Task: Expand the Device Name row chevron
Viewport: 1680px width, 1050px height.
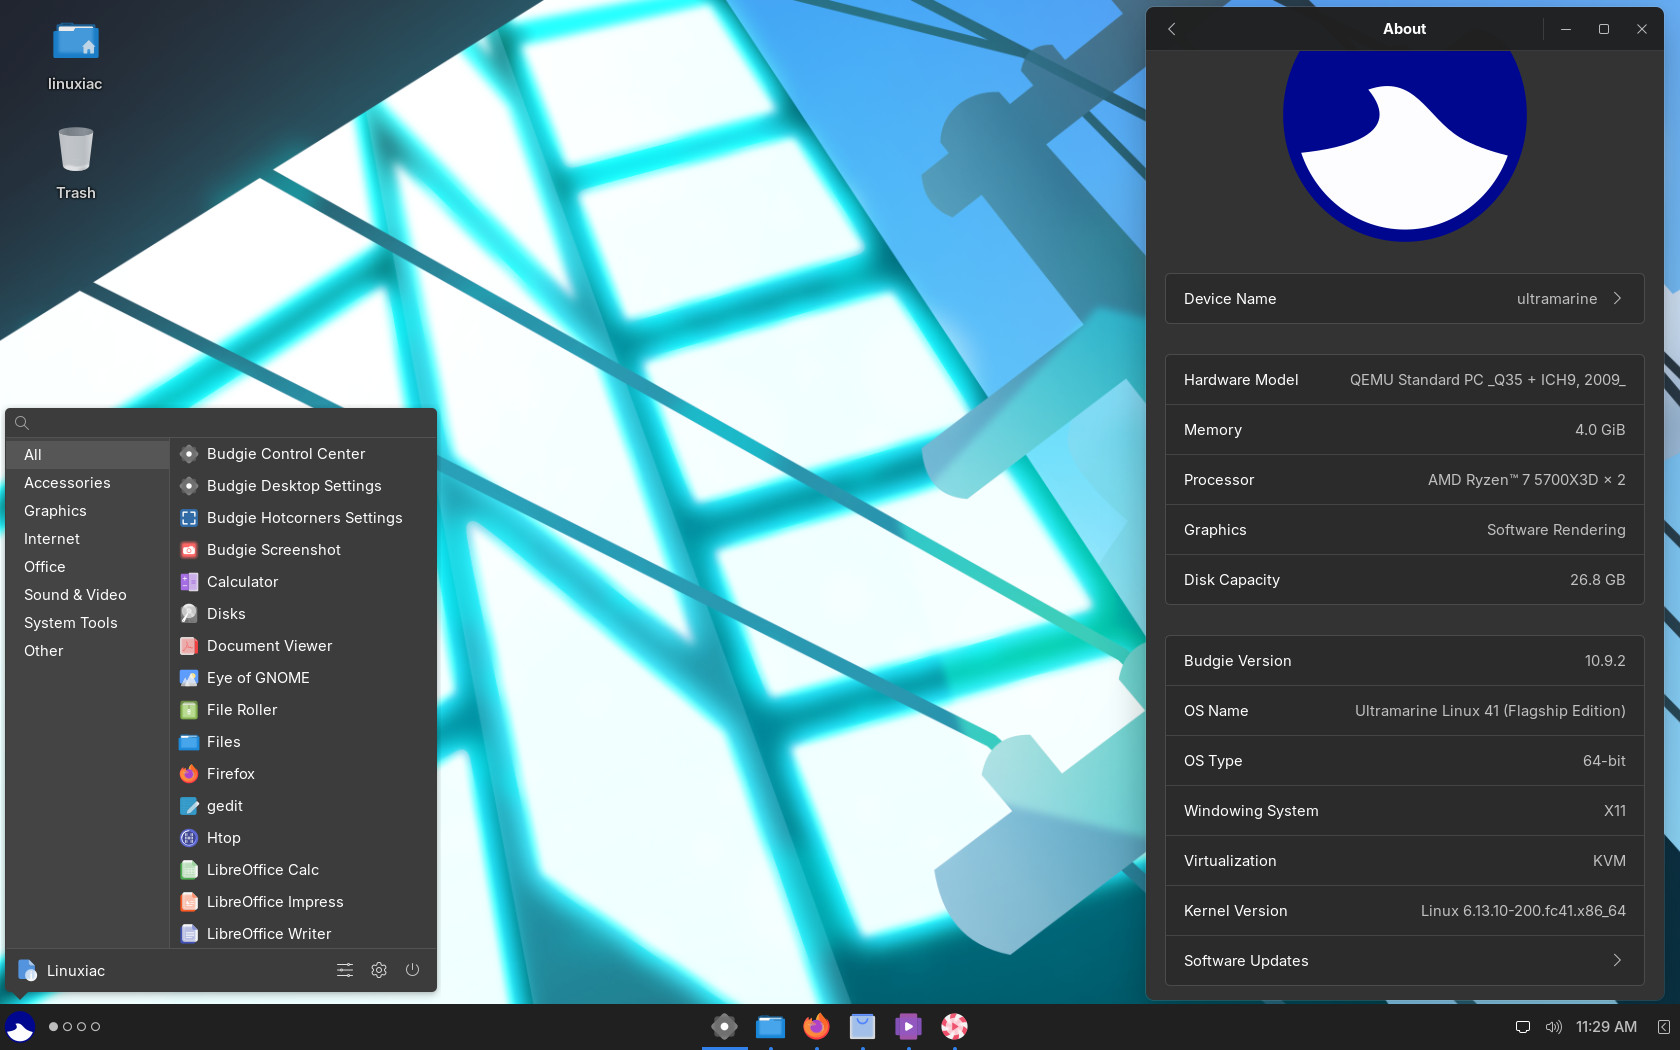Action: coord(1617,298)
